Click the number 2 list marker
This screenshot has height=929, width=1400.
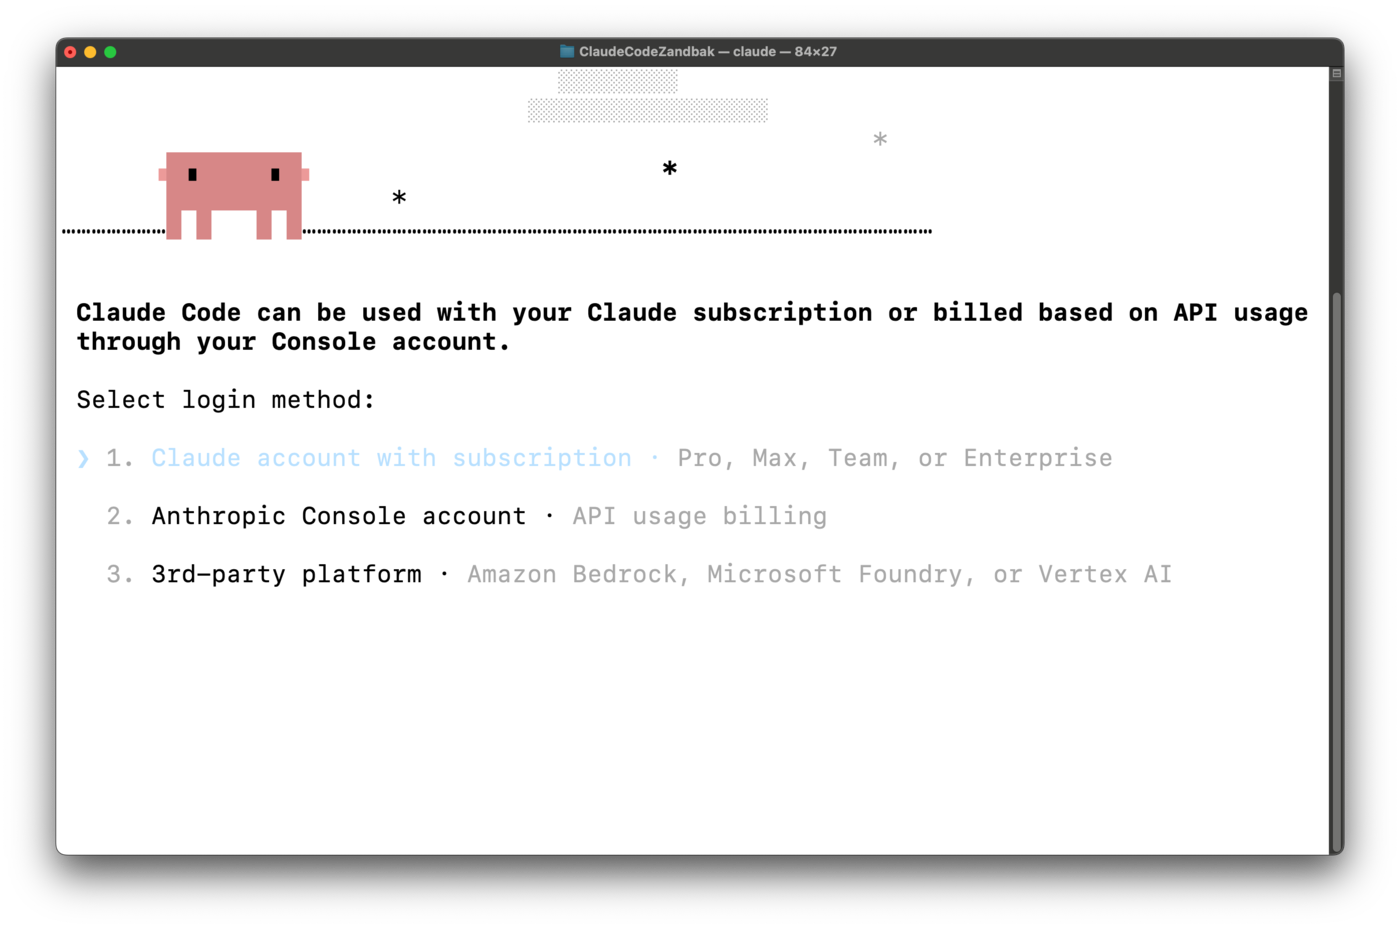[x=119, y=516]
